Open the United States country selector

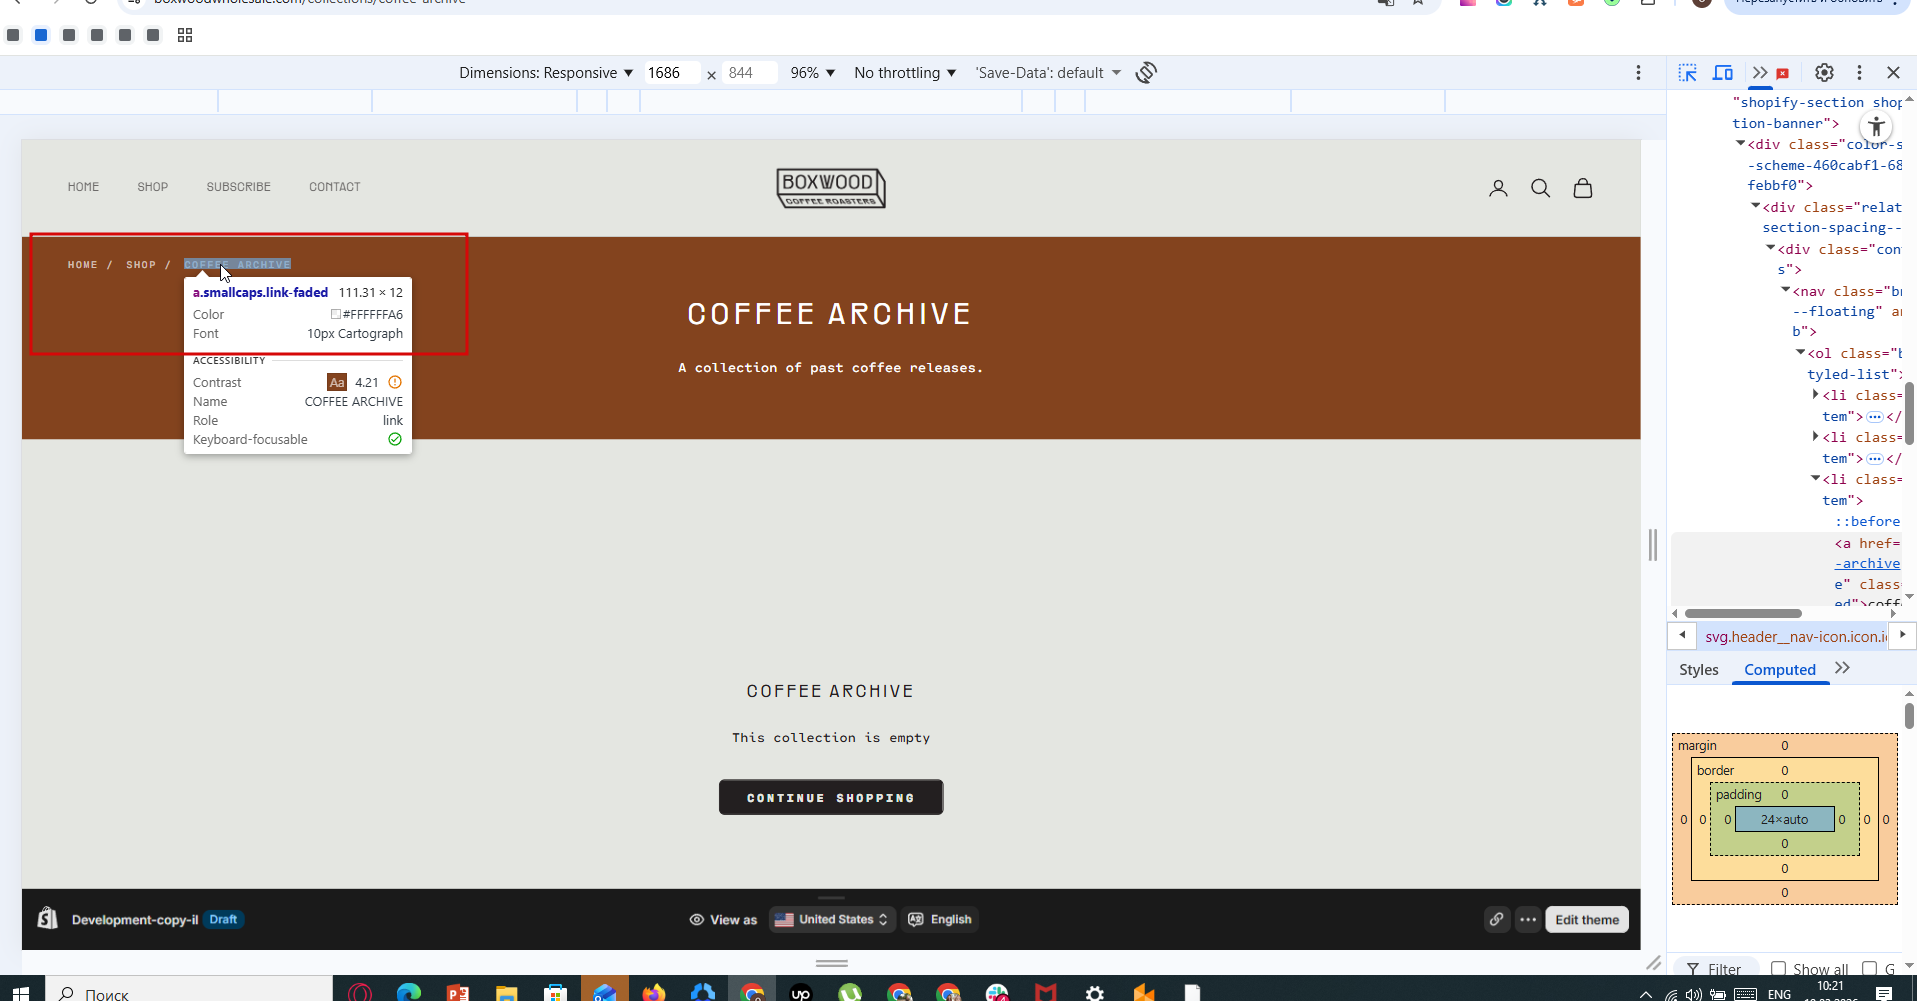pyautogui.click(x=832, y=919)
